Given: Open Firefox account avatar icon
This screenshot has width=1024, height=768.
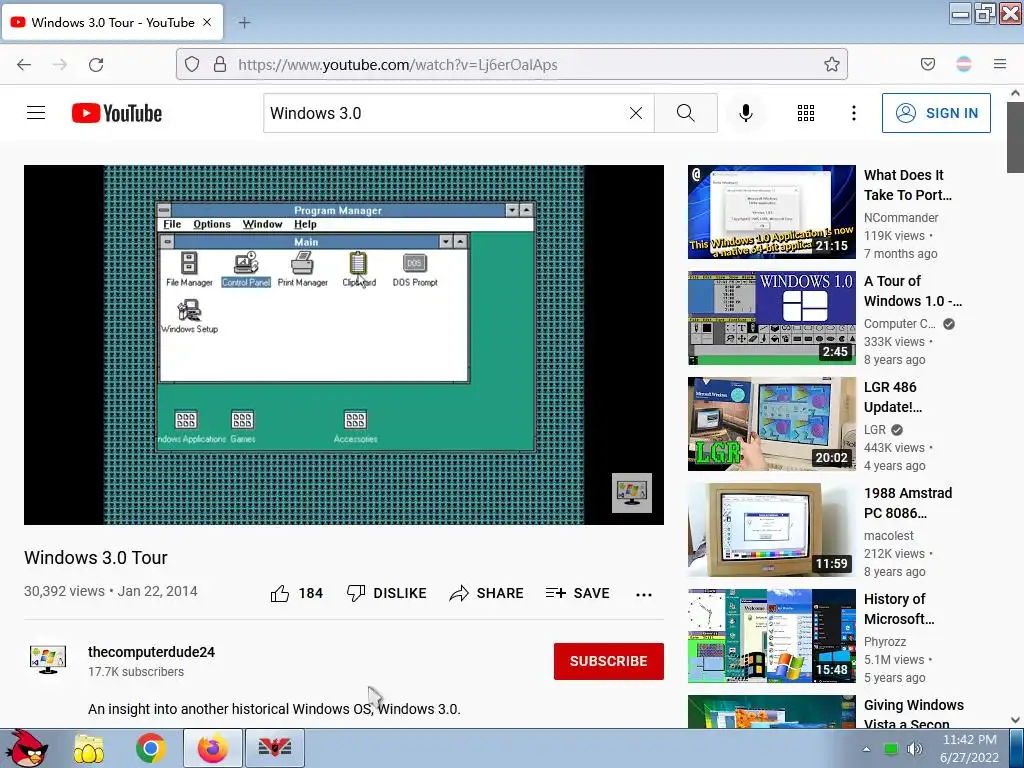Looking at the screenshot, I should click(x=964, y=64).
